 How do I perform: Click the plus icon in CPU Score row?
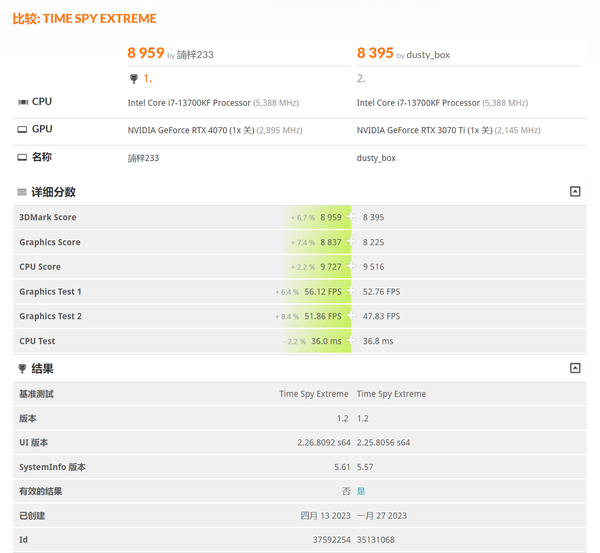(x=351, y=266)
